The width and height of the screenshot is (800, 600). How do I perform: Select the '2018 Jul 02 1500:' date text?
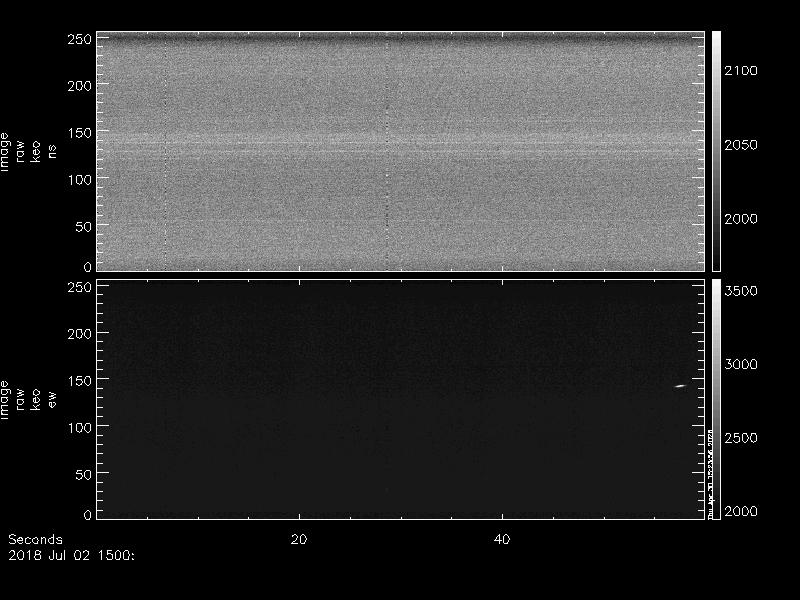(71, 555)
